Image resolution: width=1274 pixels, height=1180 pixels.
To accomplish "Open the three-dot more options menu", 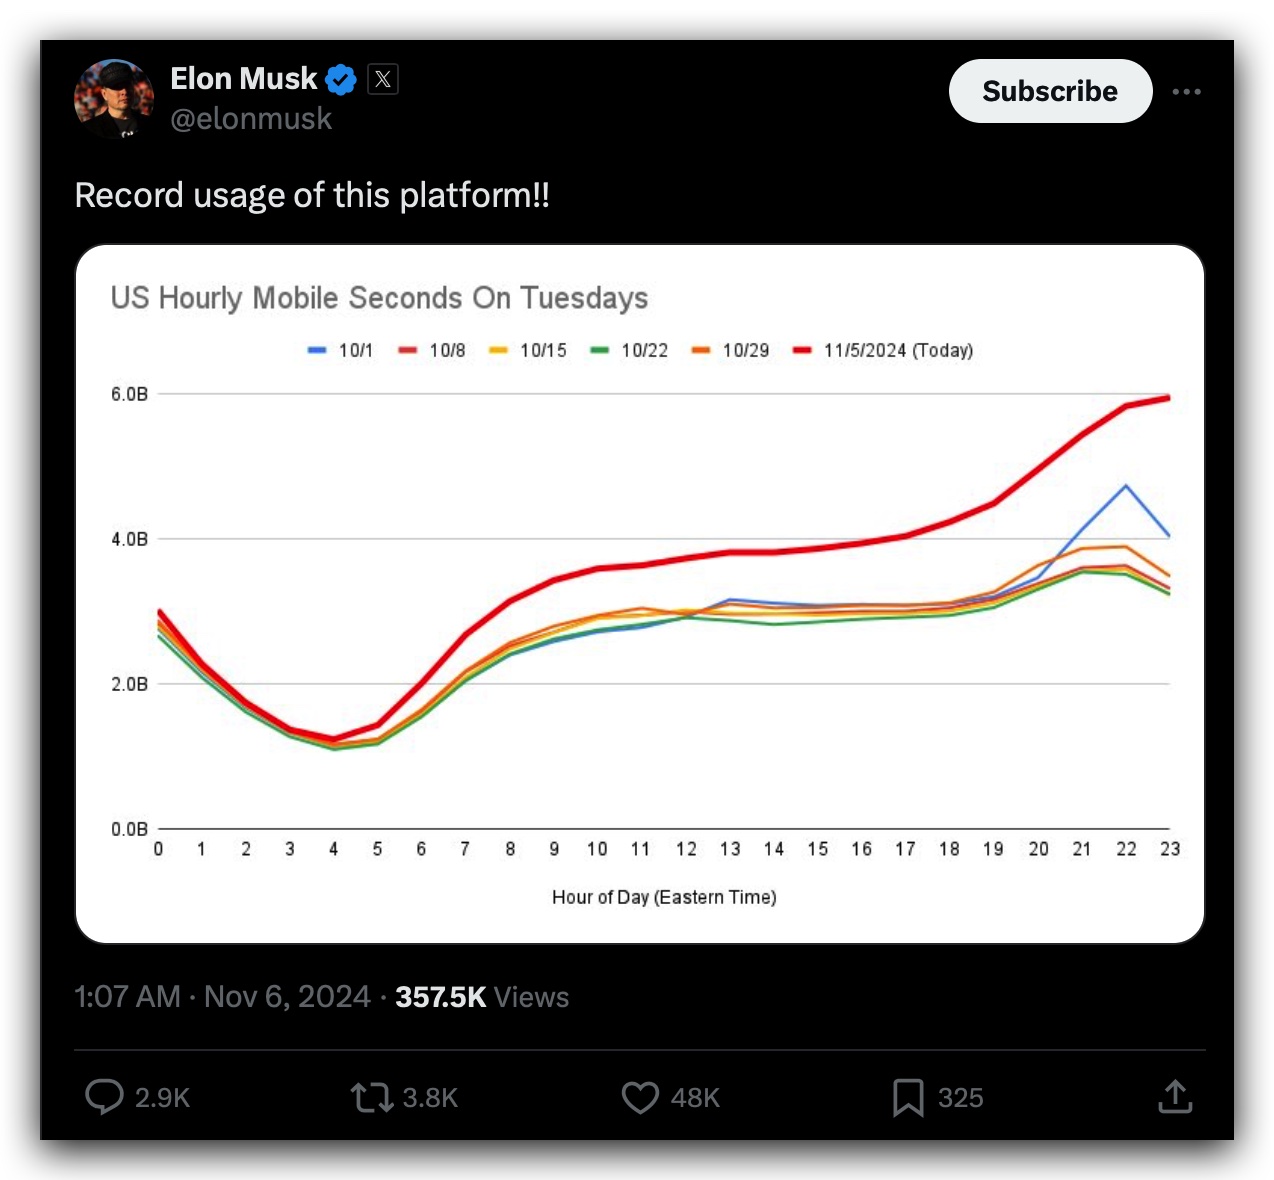I will point(1186,91).
